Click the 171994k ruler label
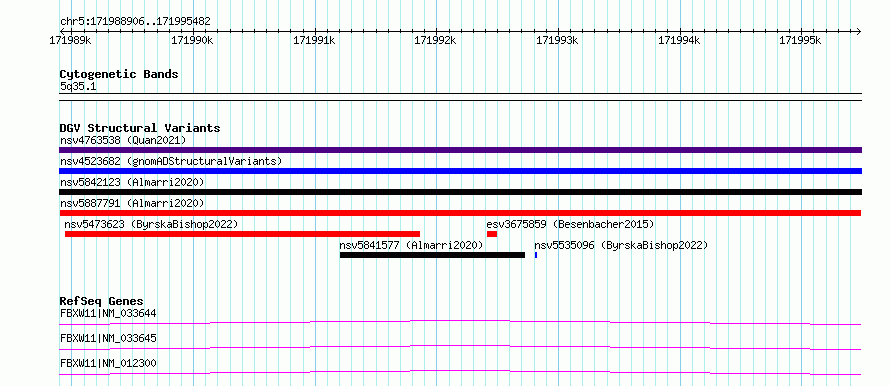This screenshot has width=890, height=386. pos(679,40)
